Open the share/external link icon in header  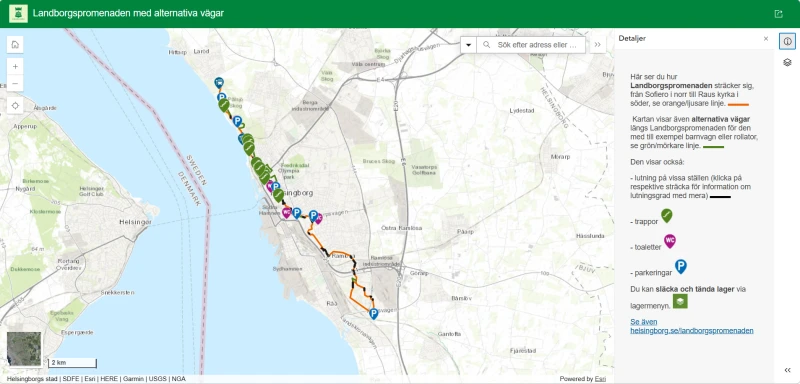(778, 14)
